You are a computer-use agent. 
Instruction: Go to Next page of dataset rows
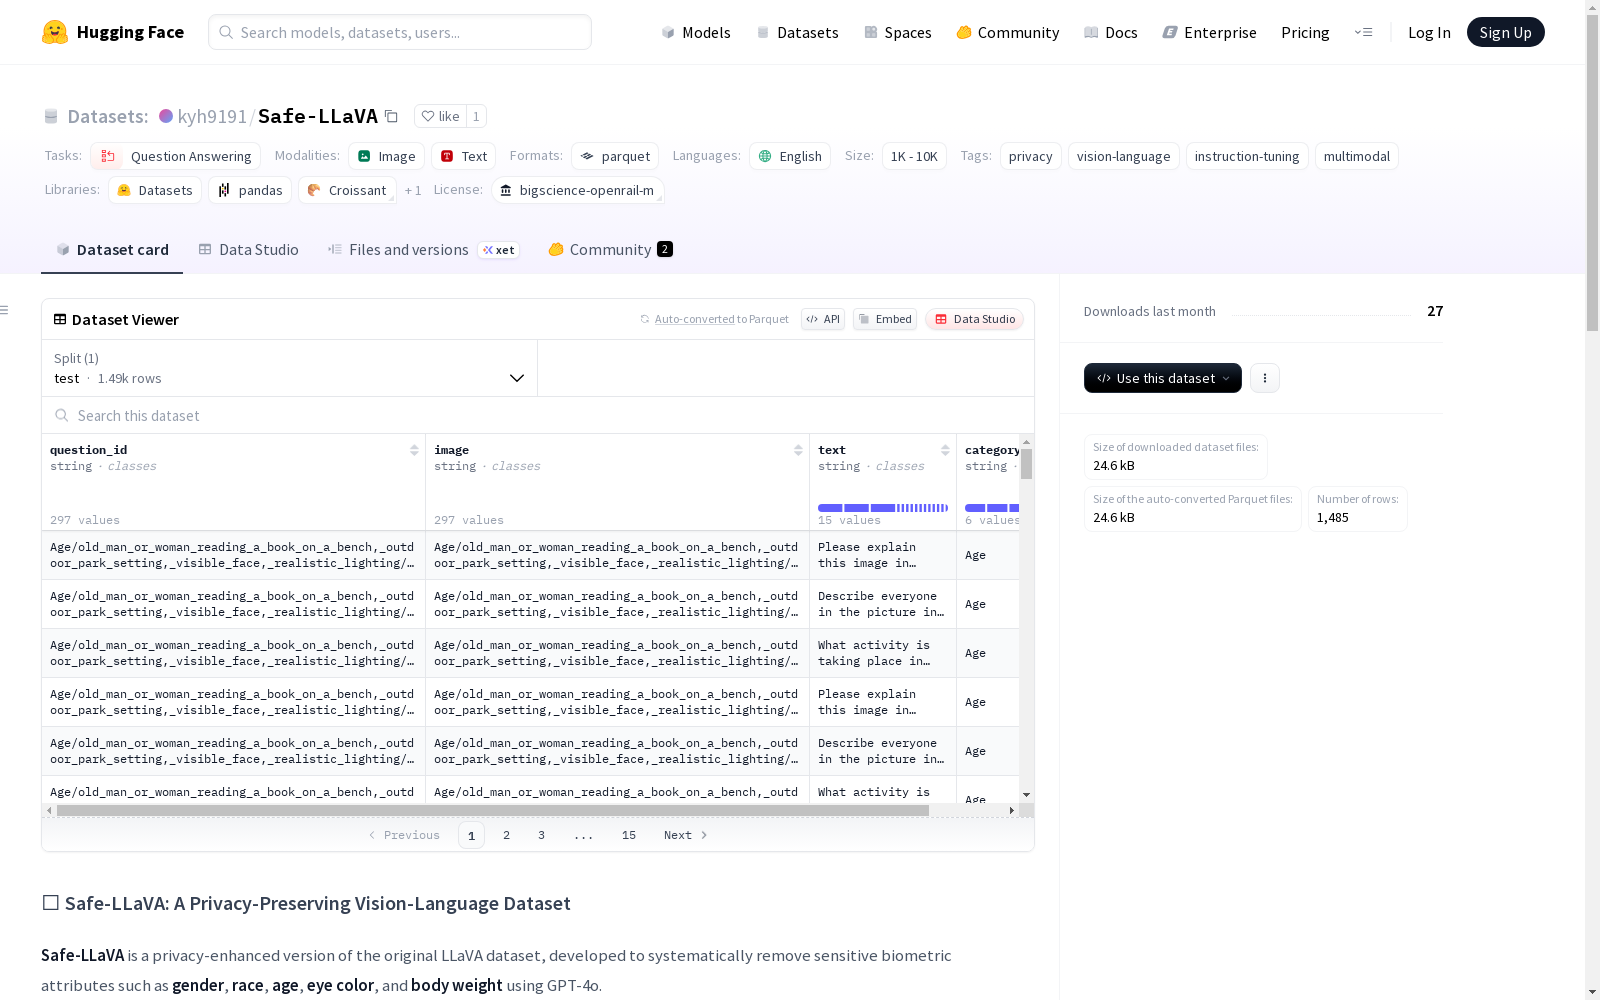pos(686,835)
